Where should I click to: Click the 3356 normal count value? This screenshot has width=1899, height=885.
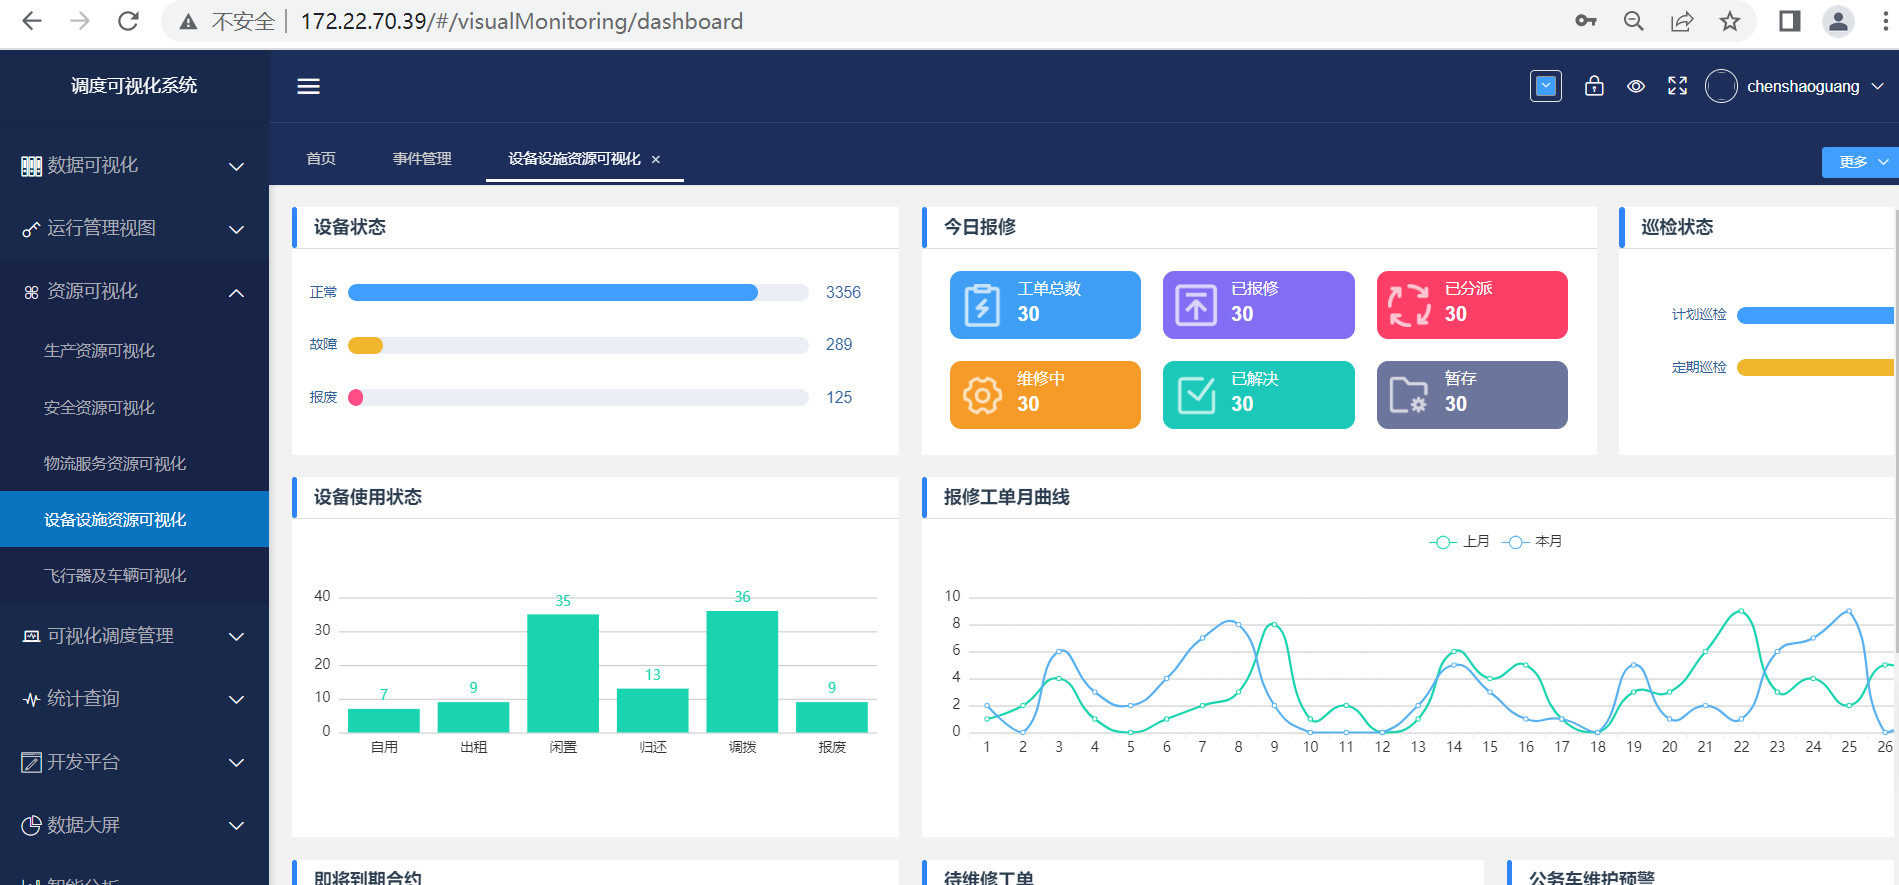pyautogui.click(x=843, y=292)
